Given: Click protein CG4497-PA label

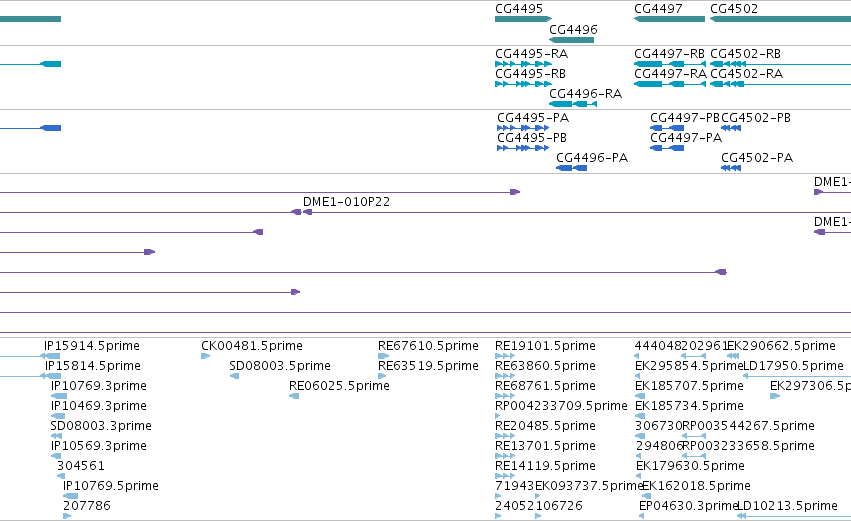Looking at the screenshot, I should [x=686, y=138].
